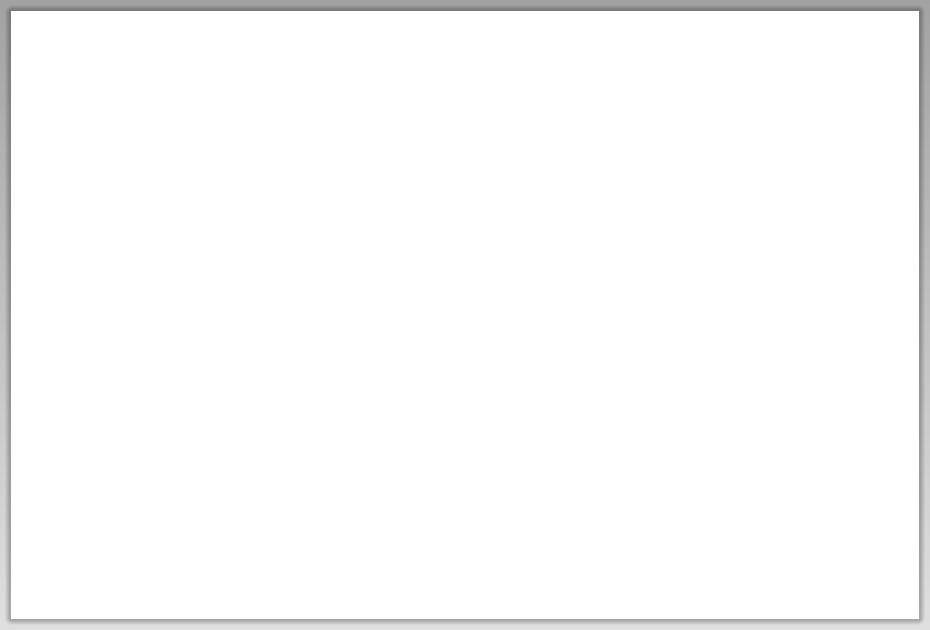Click the center of the blank white canvas
The image size is (930, 630).
click(465, 315)
